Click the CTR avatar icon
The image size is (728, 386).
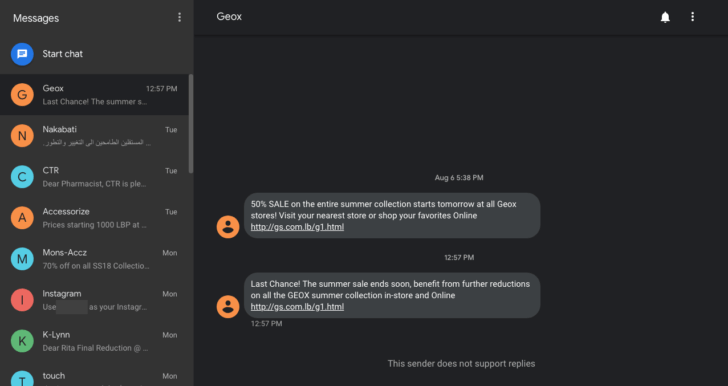click(x=22, y=177)
